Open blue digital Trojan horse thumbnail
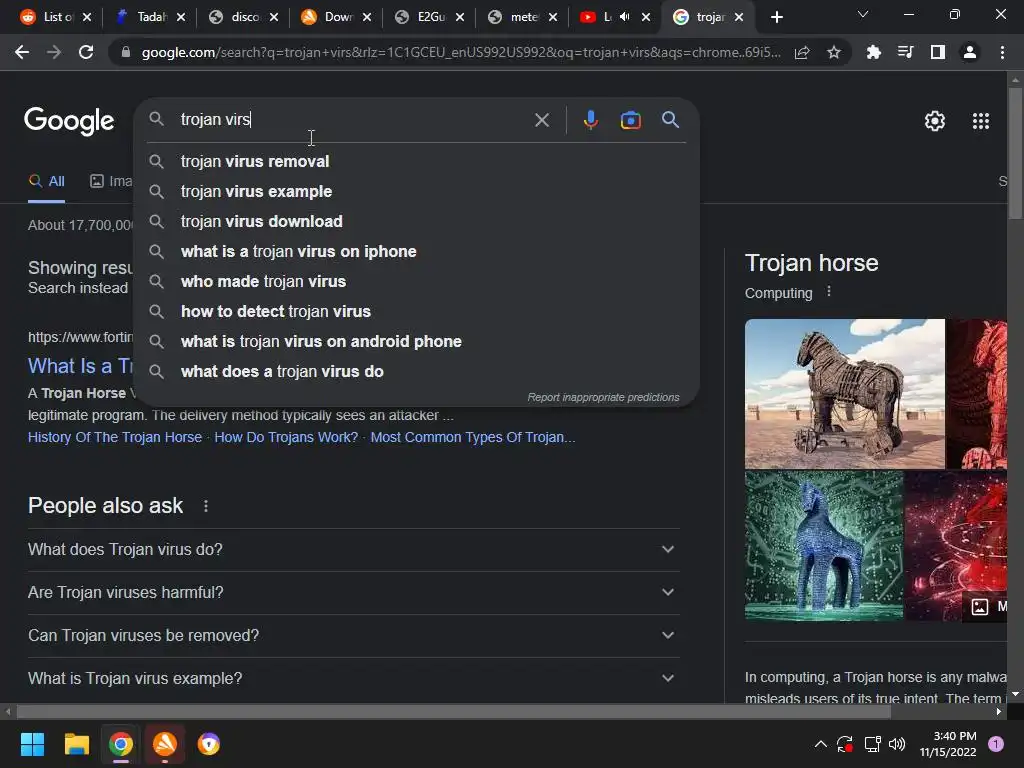The image size is (1024, 768). (824, 546)
